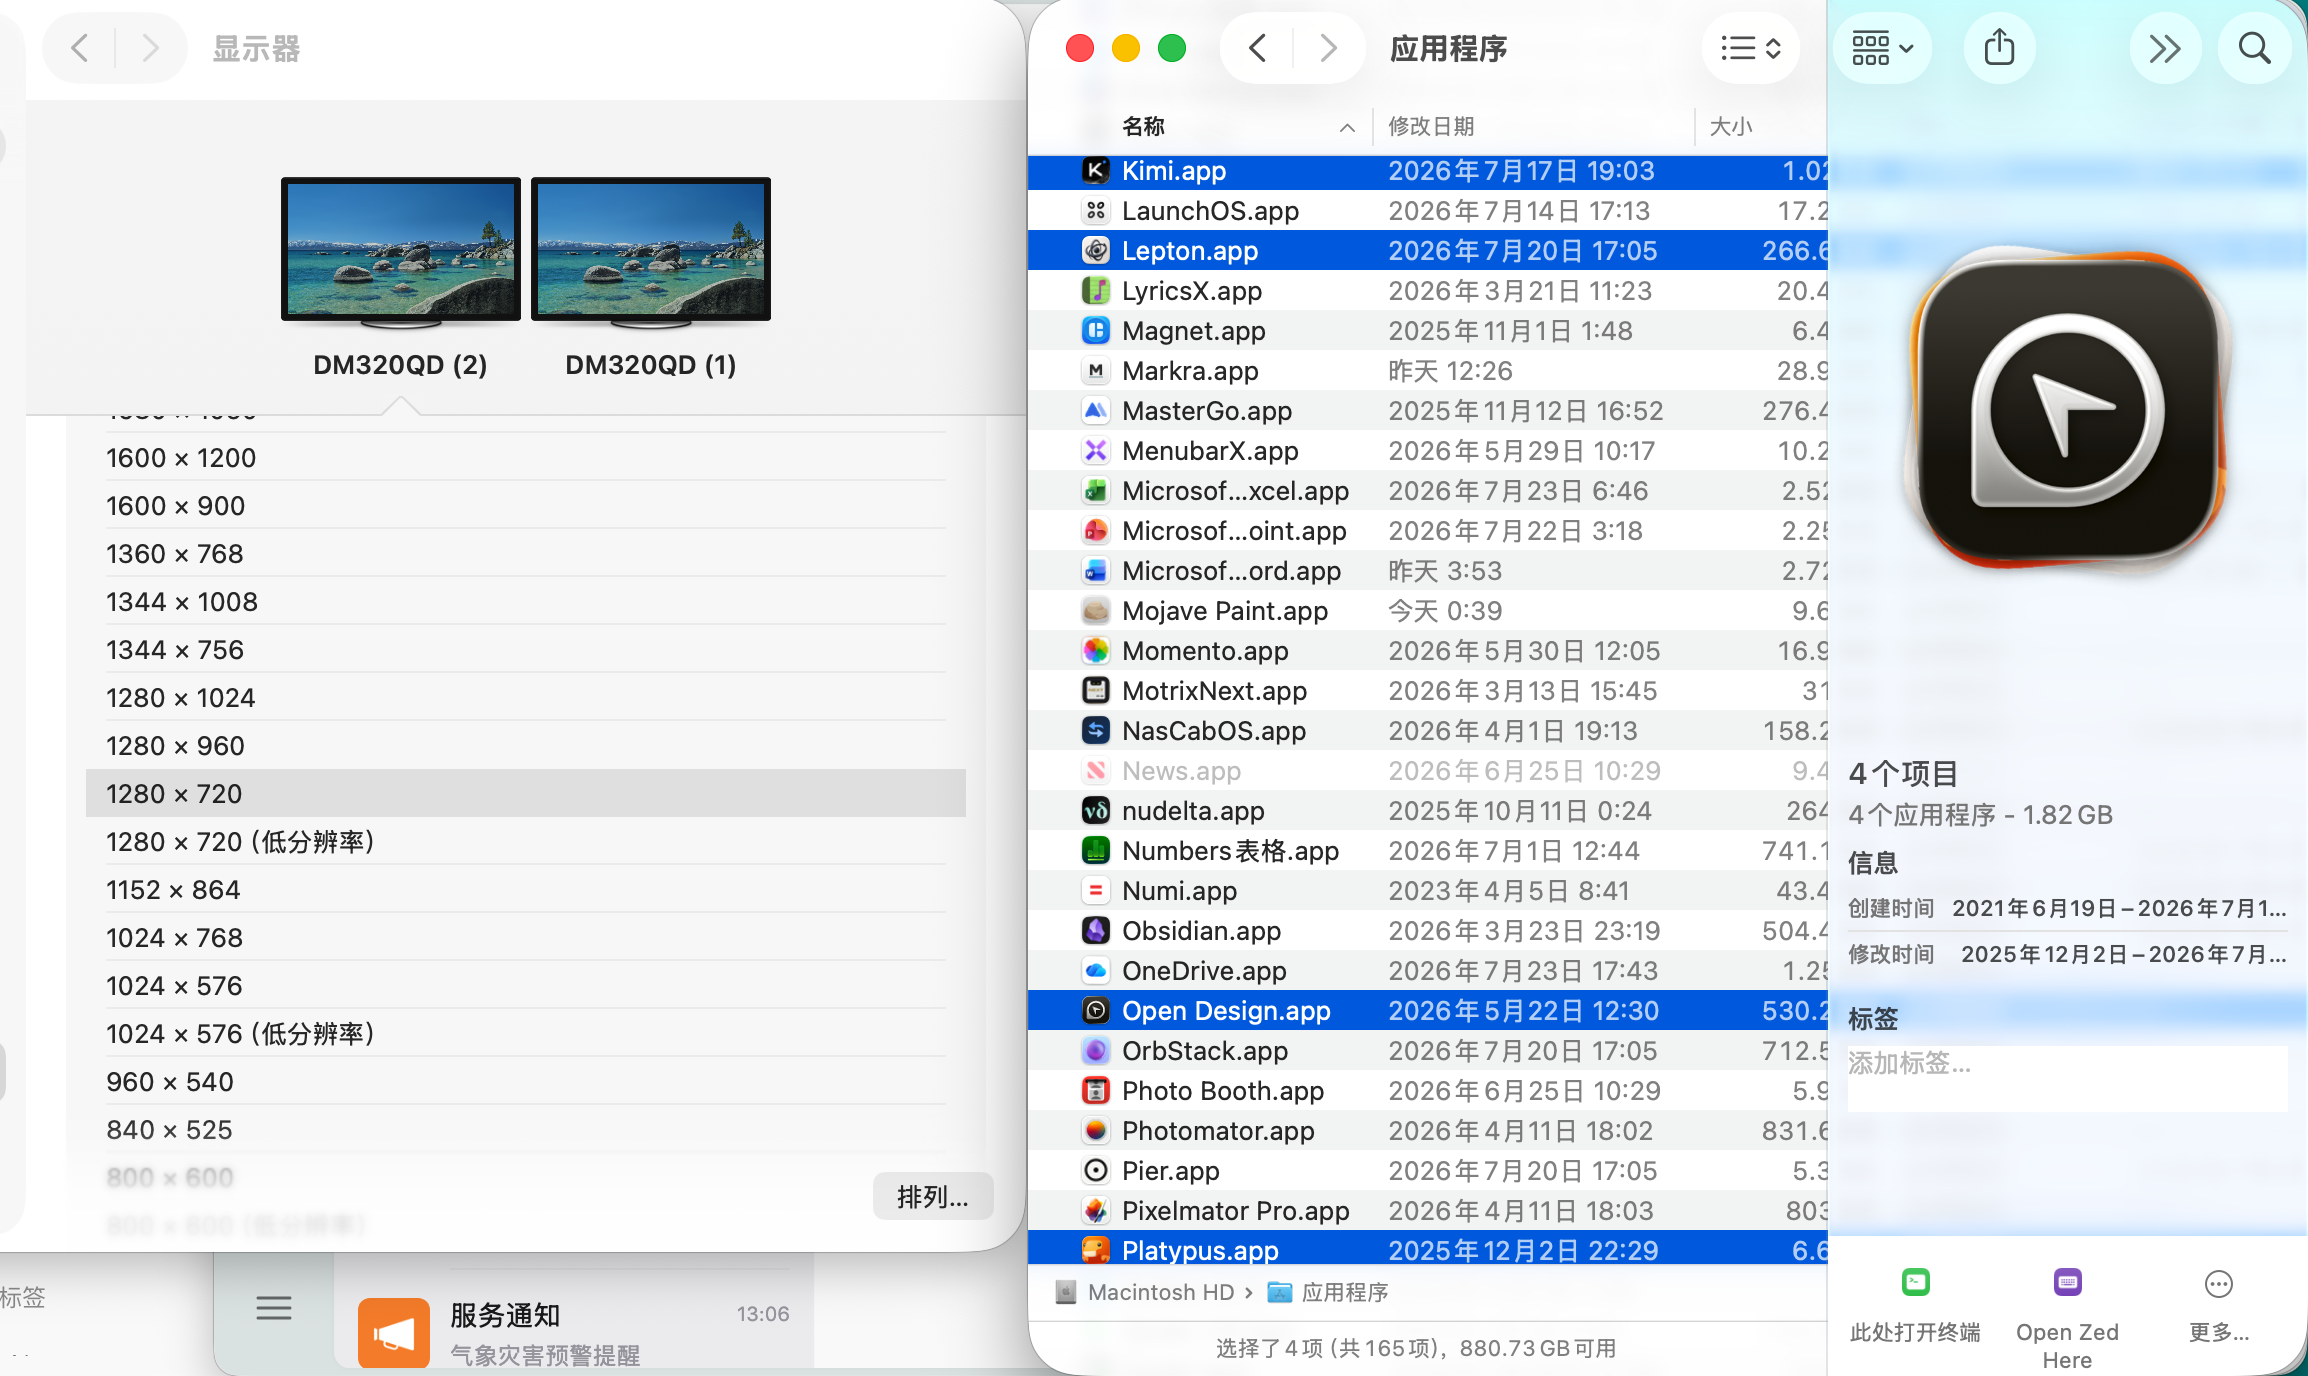Choose the 1344 × 1008 resolution
The height and width of the screenshot is (1376, 2308).
pos(526,602)
